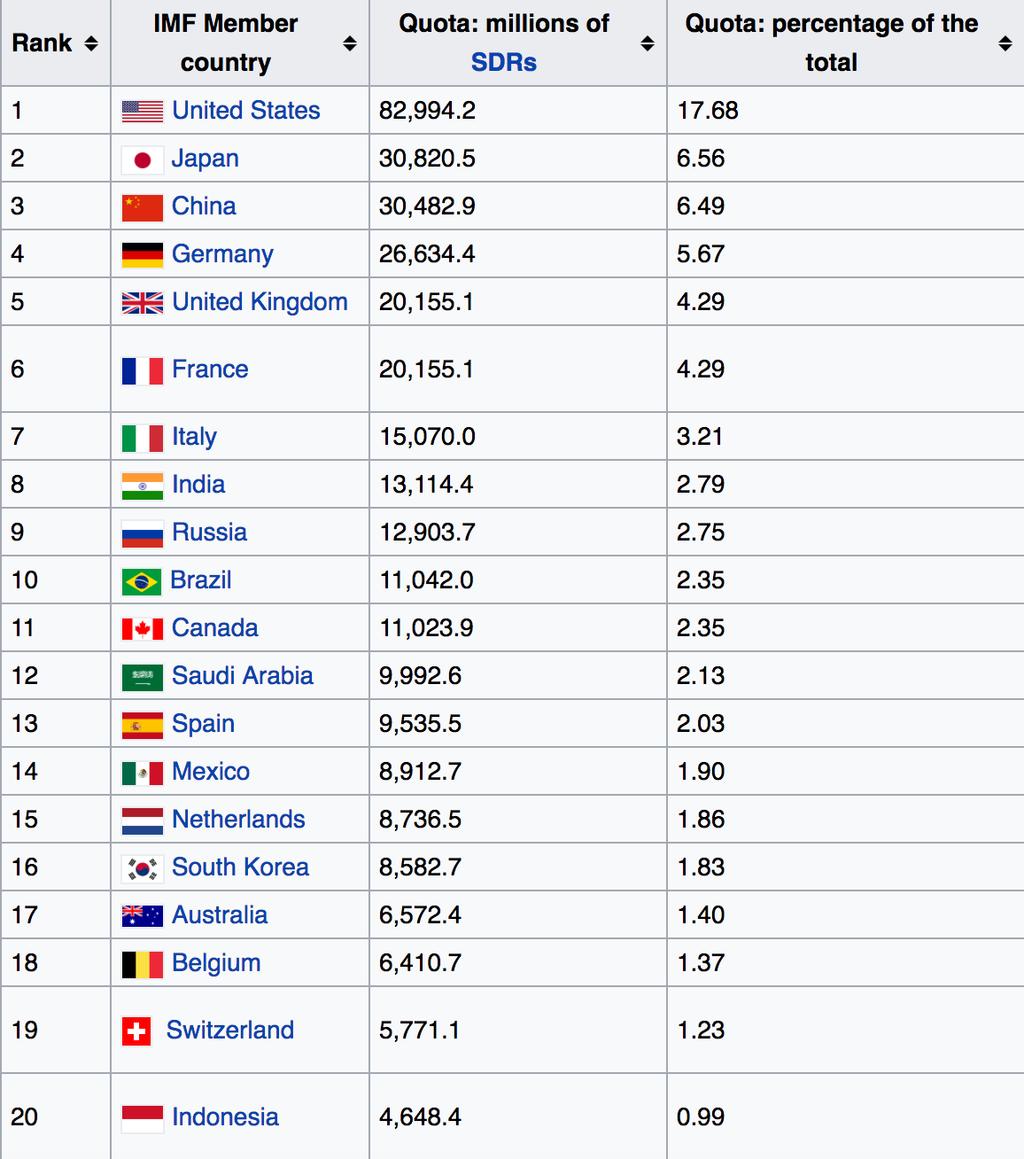Select the 13,114.4 quota cell

518,484
